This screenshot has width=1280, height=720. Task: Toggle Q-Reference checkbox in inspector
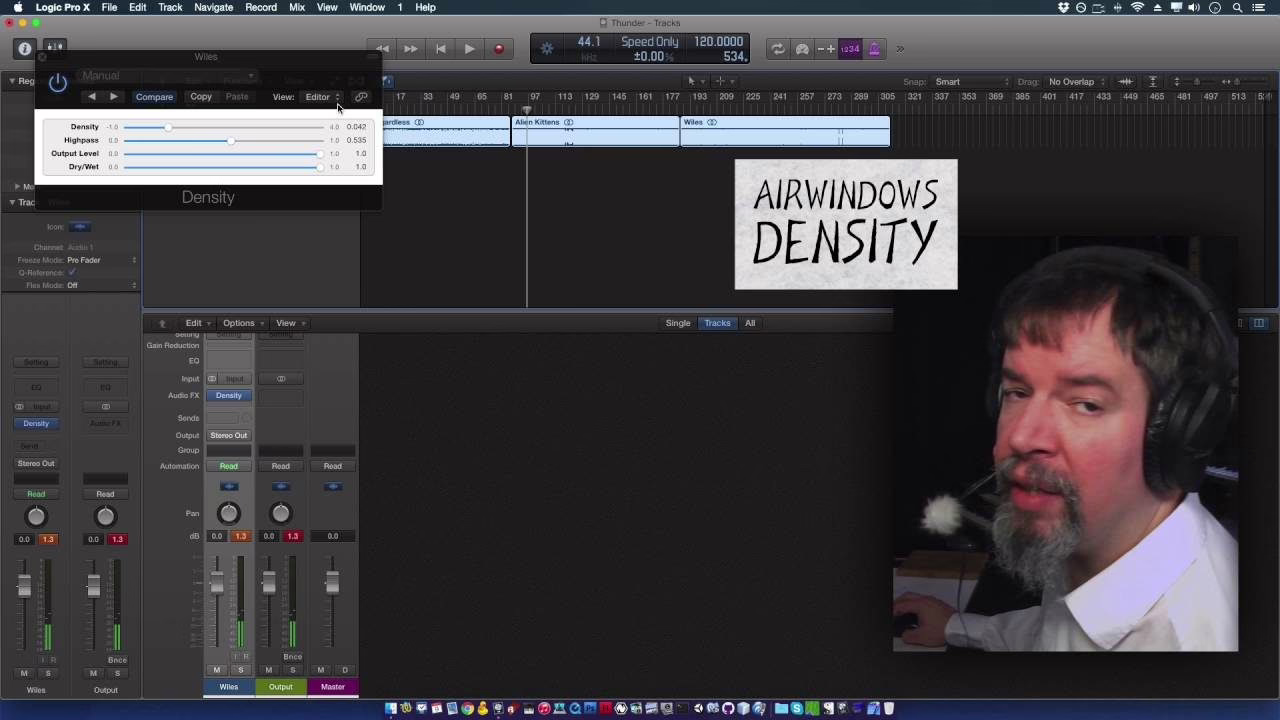(x=71, y=273)
